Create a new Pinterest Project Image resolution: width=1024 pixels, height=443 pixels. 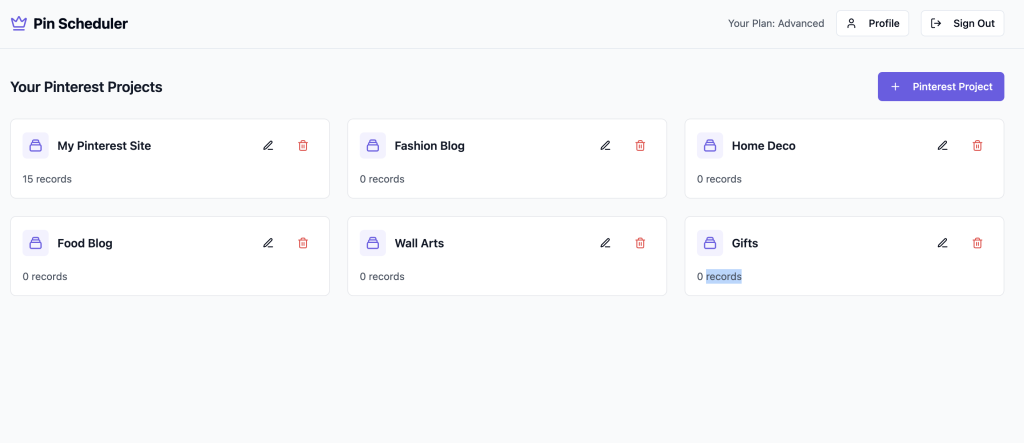[x=941, y=86]
